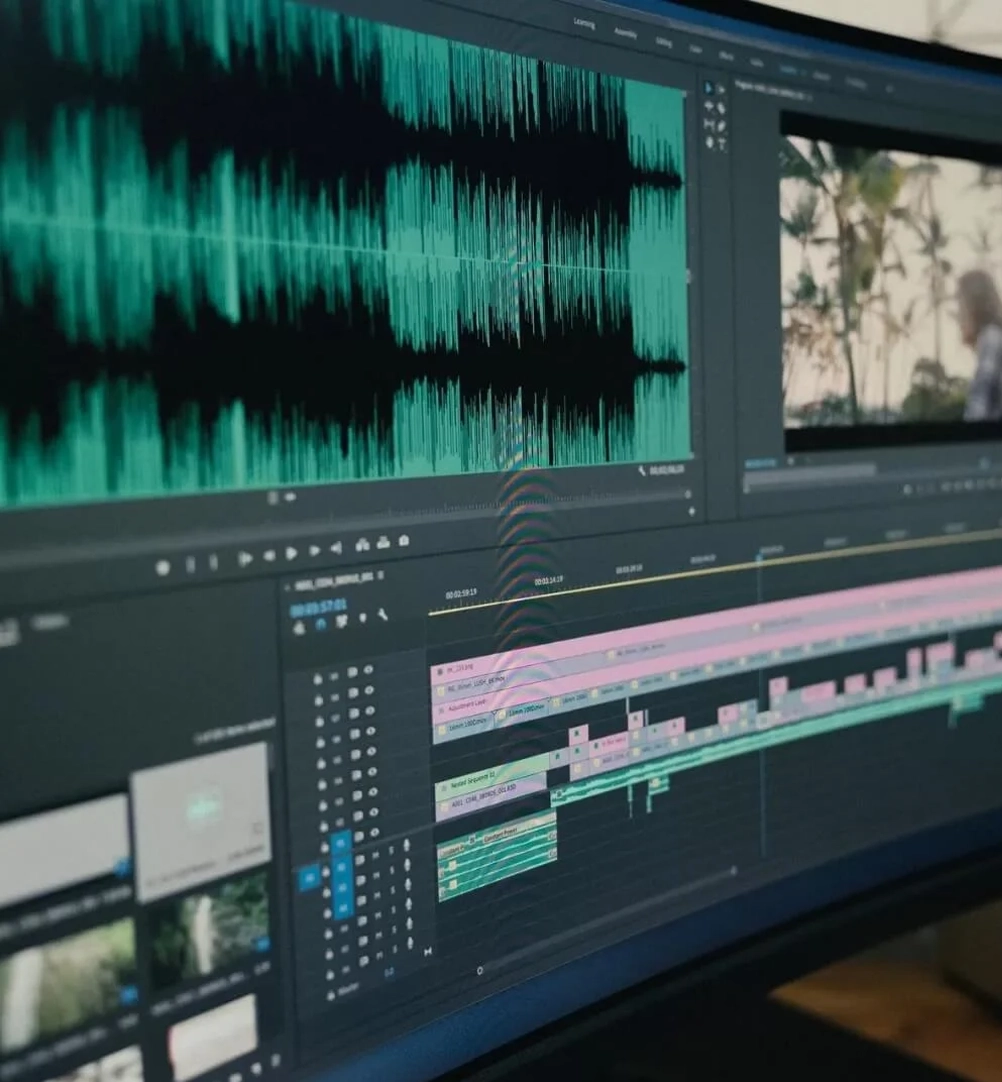Enable voice-over record microphone on first audio track
Image resolution: width=1002 pixels, height=1082 pixels.
[406, 845]
